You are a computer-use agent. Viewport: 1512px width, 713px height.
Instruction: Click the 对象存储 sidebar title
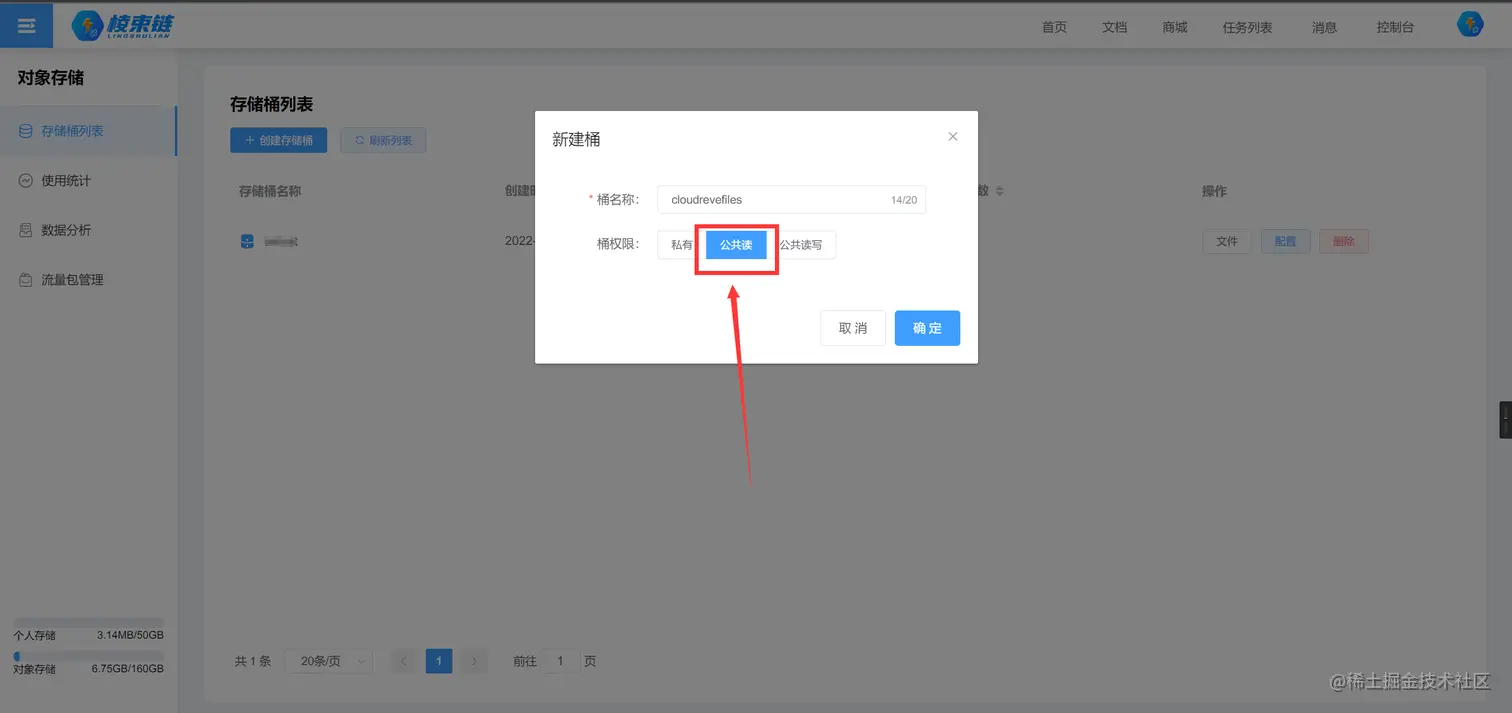(x=51, y=78)
